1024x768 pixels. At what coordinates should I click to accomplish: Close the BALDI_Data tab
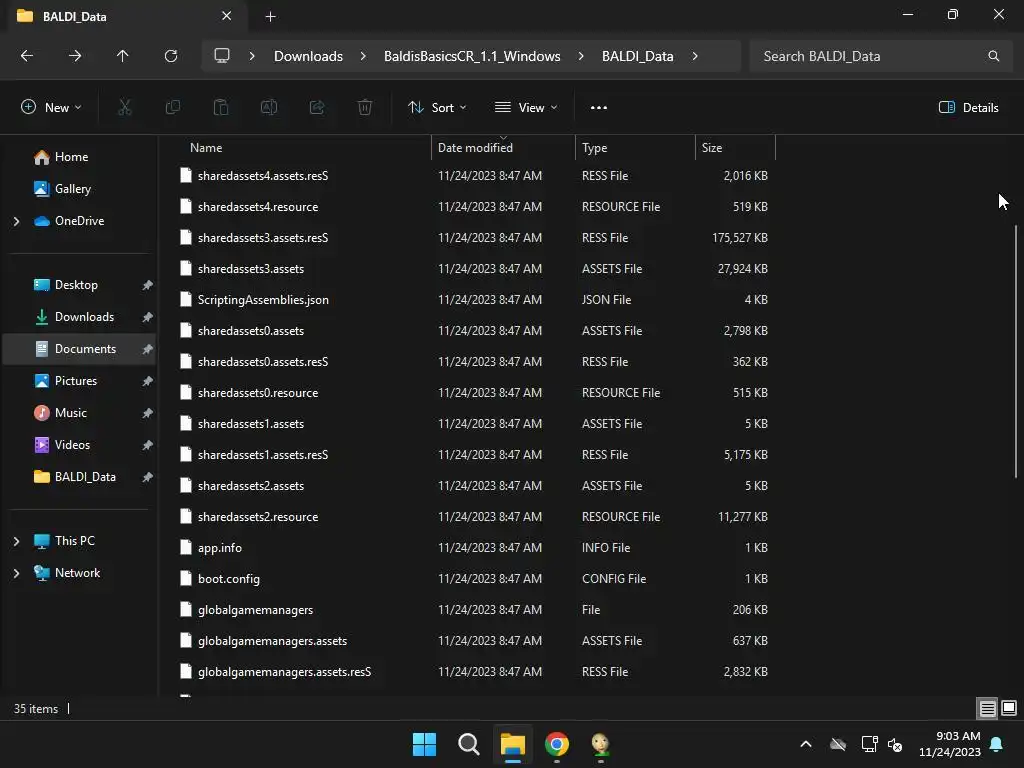[x=227, y=16]
